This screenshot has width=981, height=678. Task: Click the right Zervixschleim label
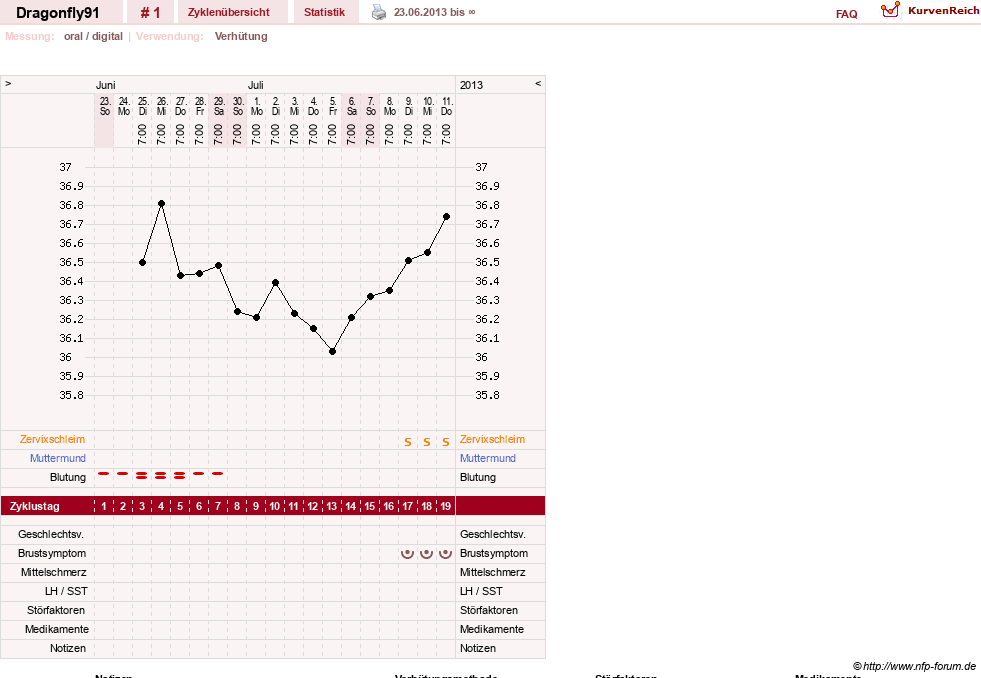(x=492, y=439)
